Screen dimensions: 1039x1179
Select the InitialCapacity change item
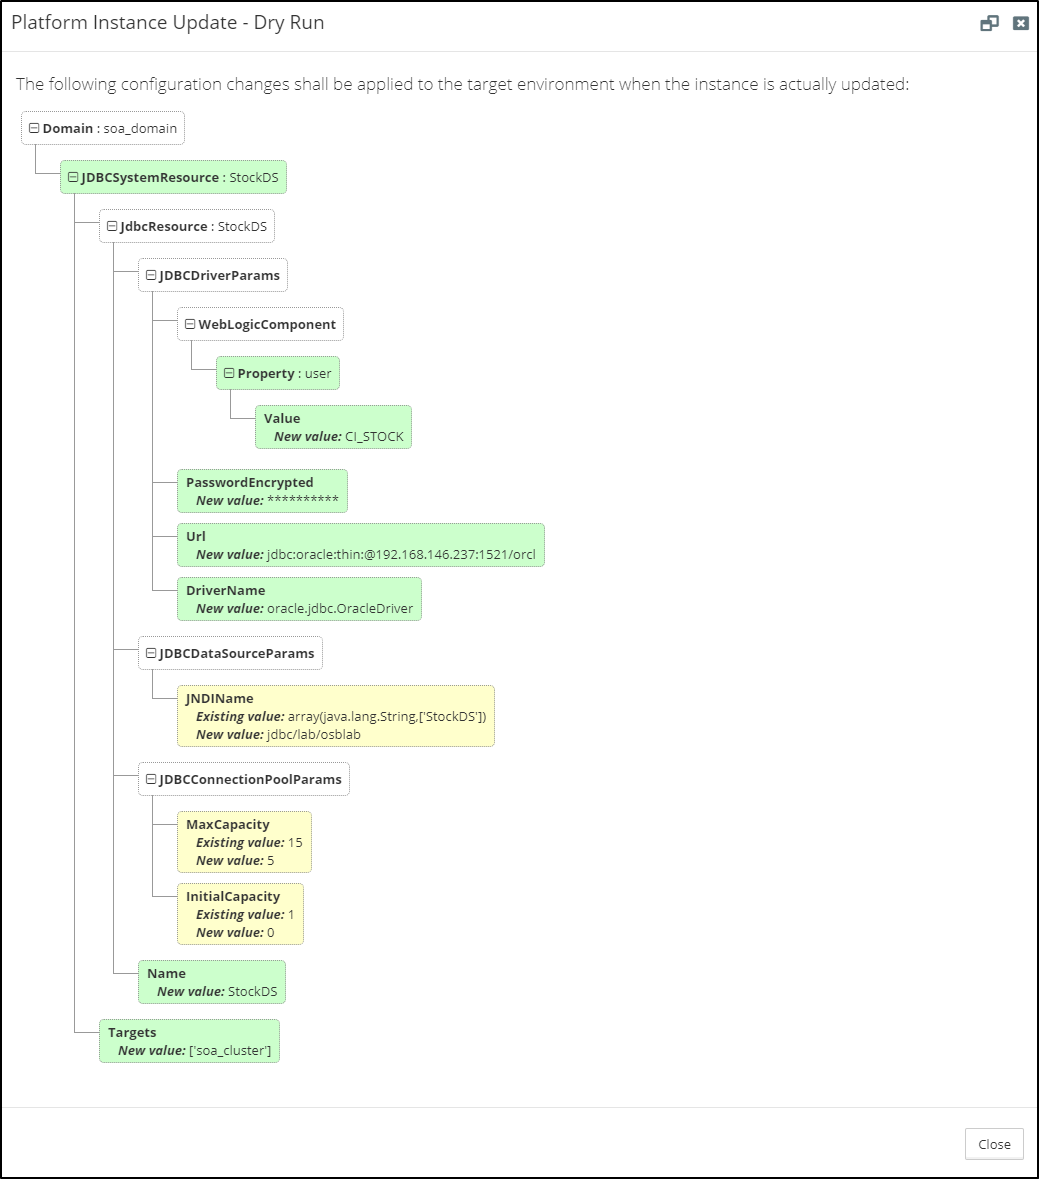tap(240, 914)
